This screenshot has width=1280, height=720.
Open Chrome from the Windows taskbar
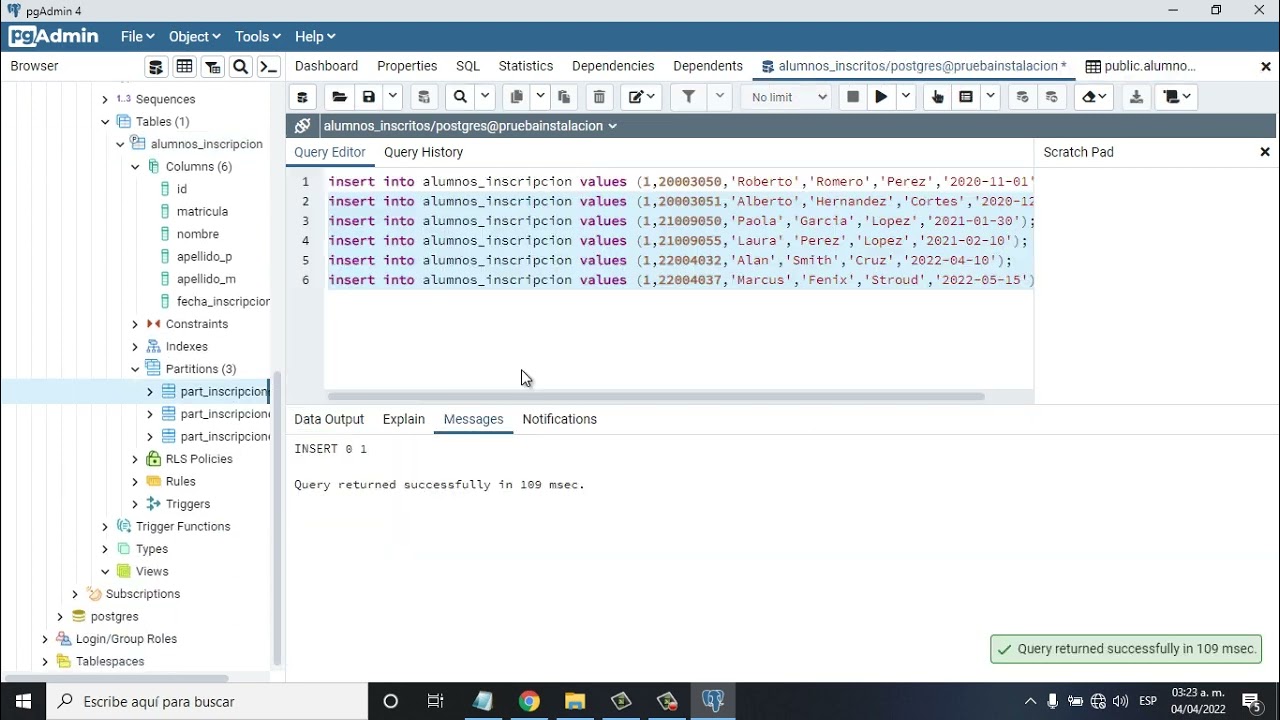[x=529, y=702]
